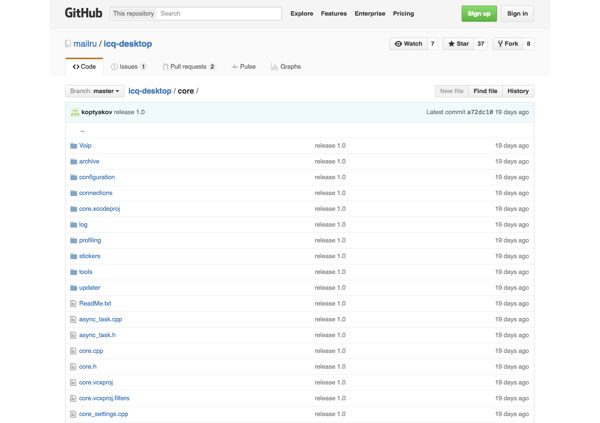Click the core_settings.cpp file icon
Screen dimensions: 600x423
click(x=73, y=414)
